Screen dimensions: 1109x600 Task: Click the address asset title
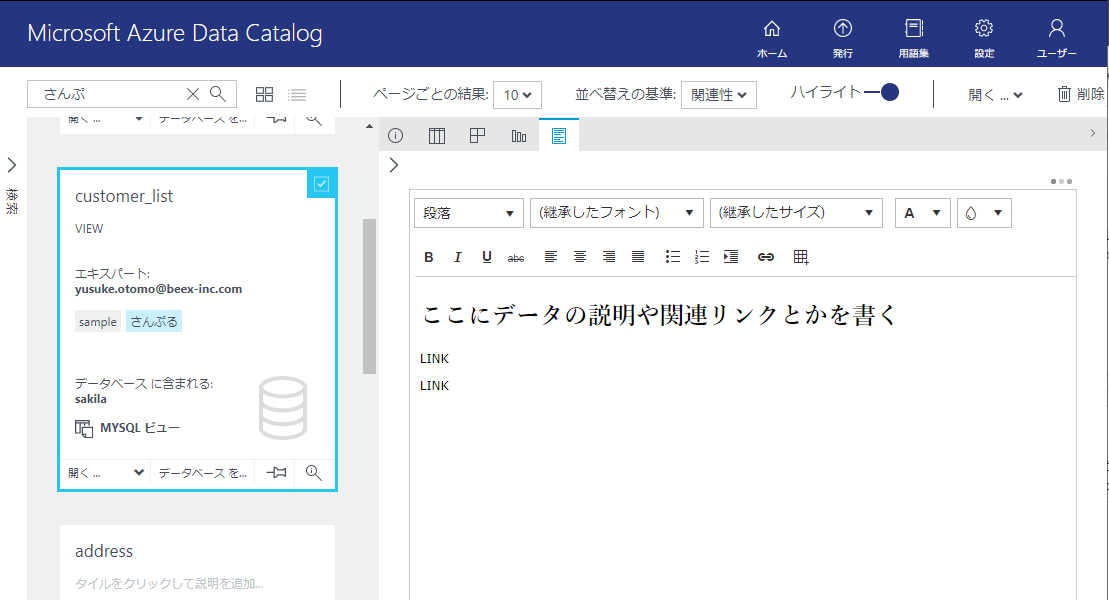(x=104, y=551)
